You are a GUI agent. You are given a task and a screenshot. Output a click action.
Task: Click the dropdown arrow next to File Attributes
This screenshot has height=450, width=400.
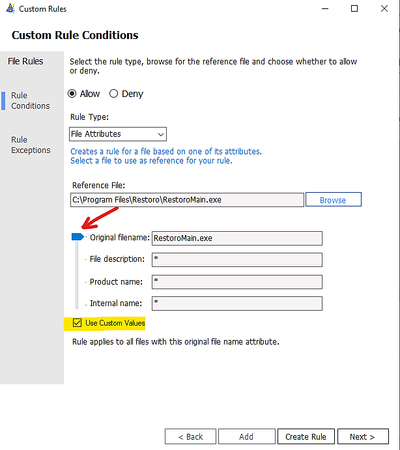pos(161,134)
